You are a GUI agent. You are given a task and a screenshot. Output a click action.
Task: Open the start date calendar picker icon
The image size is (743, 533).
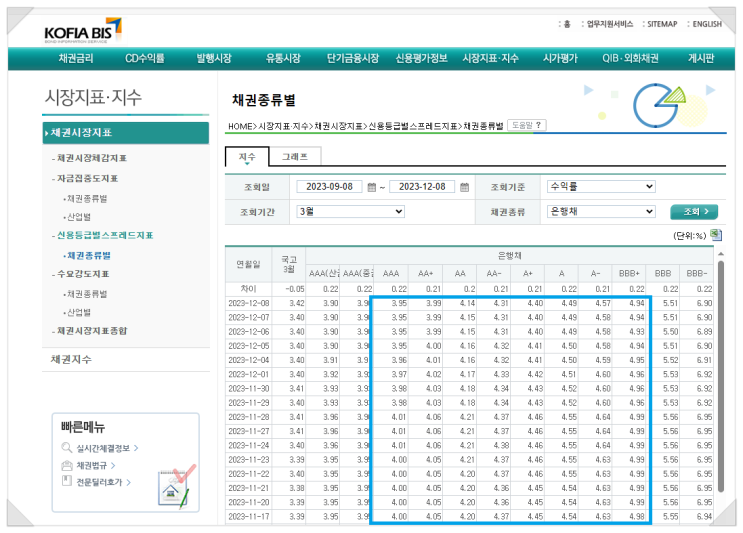point(371,187)
